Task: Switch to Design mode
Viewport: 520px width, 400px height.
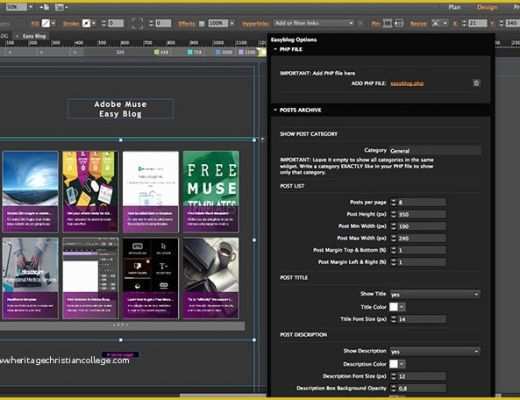Action: [487, 7]
